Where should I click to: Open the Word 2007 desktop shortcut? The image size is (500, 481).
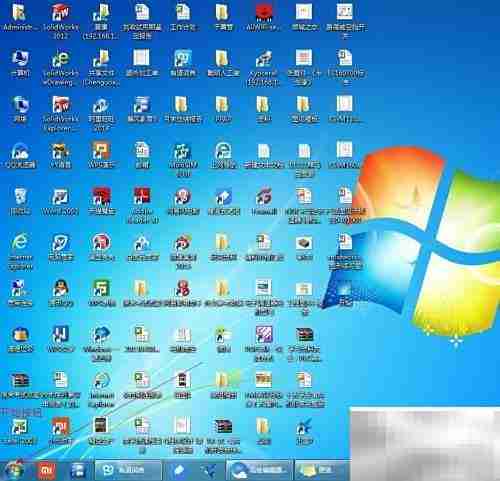pos(61,201)
